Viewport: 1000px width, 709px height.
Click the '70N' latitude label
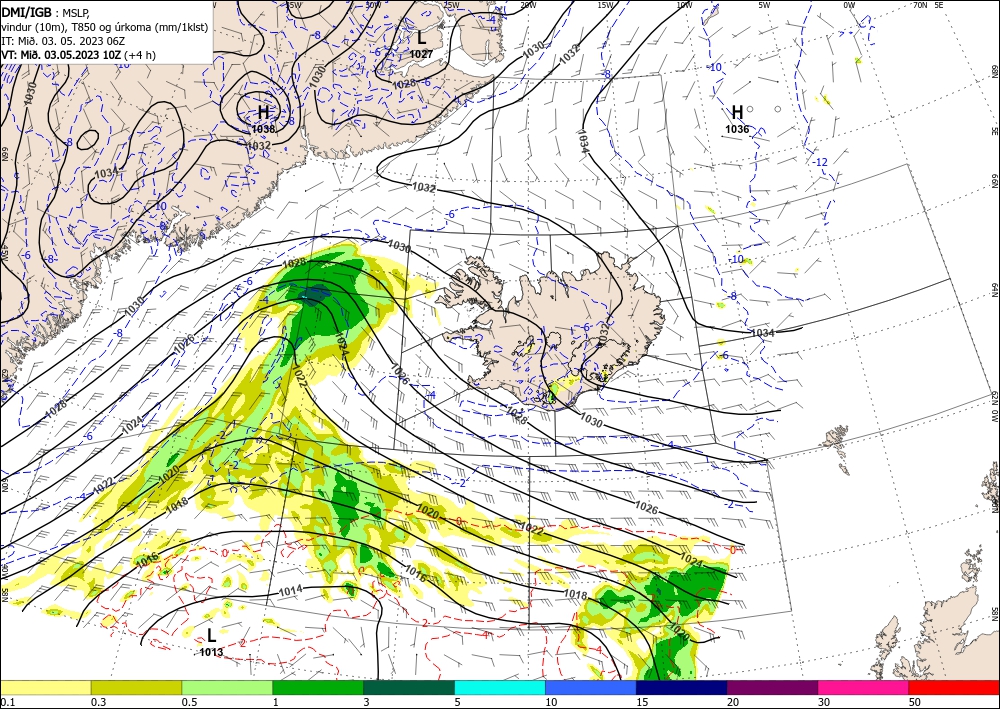pyautogui.click(x=919, y=5)
